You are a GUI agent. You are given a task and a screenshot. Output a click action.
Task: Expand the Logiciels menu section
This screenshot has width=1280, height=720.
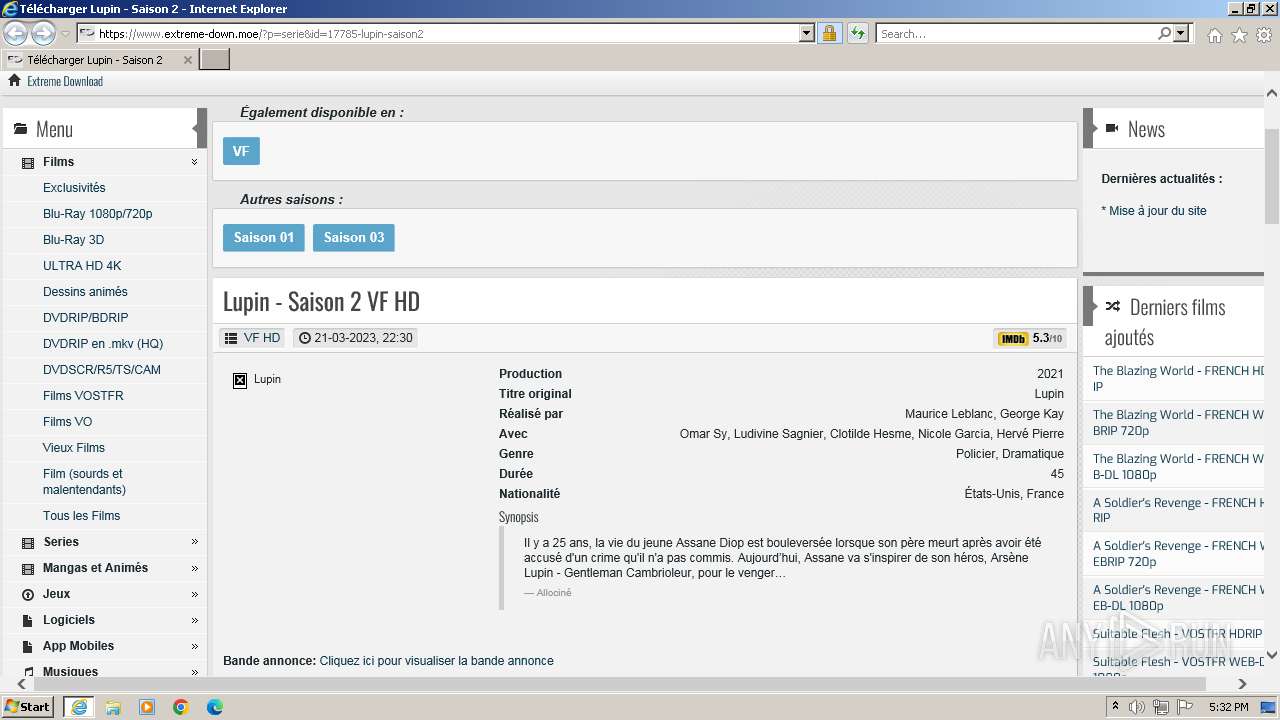pyautogui.click(x=194, y=620)
